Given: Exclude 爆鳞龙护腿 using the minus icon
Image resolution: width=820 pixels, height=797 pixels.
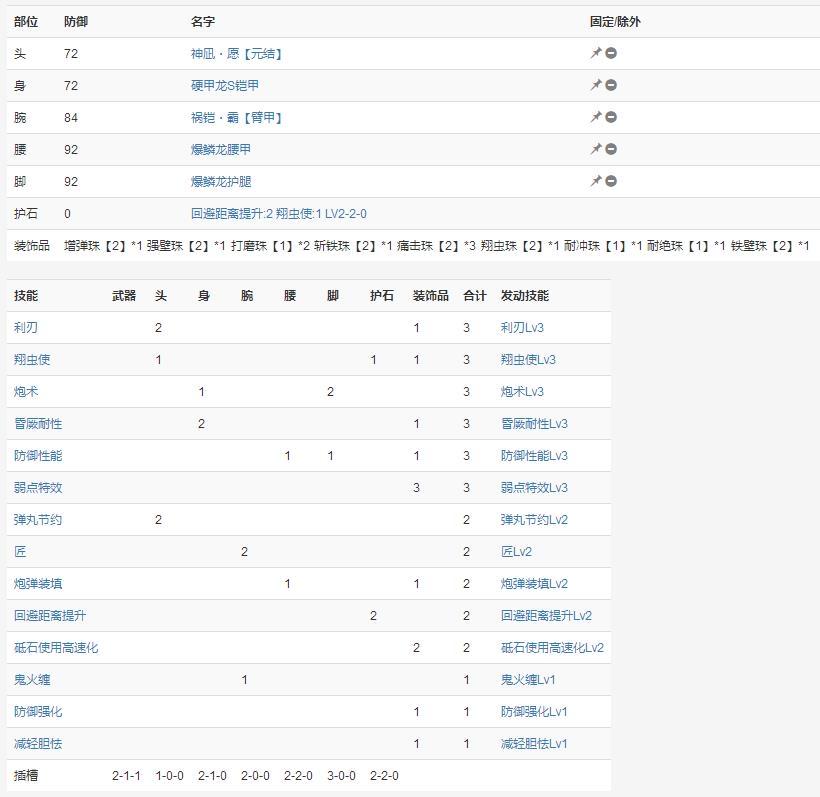Looking at the screenshot, I should [611, 181].
